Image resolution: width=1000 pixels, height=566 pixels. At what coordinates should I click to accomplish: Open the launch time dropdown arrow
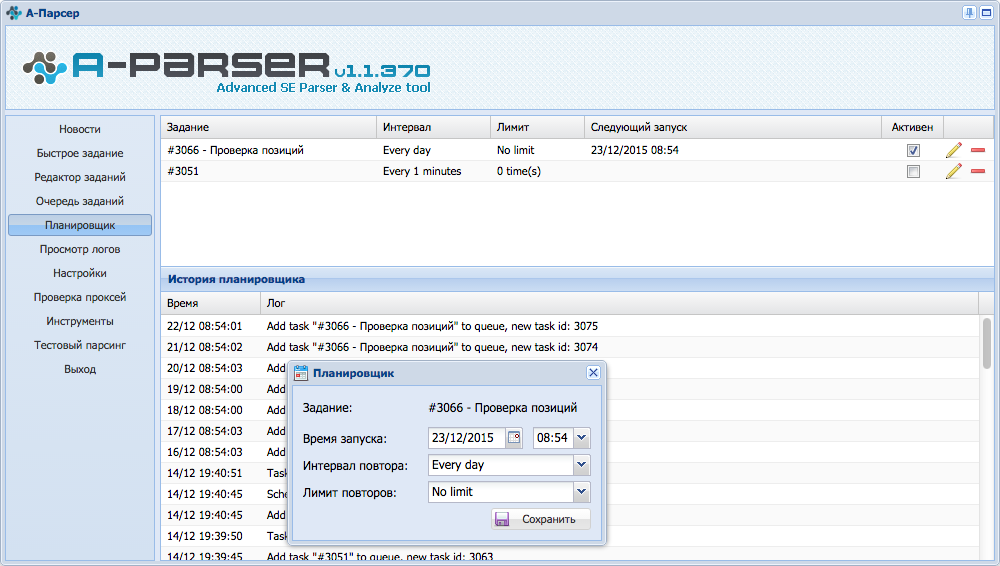click(582, 438)
